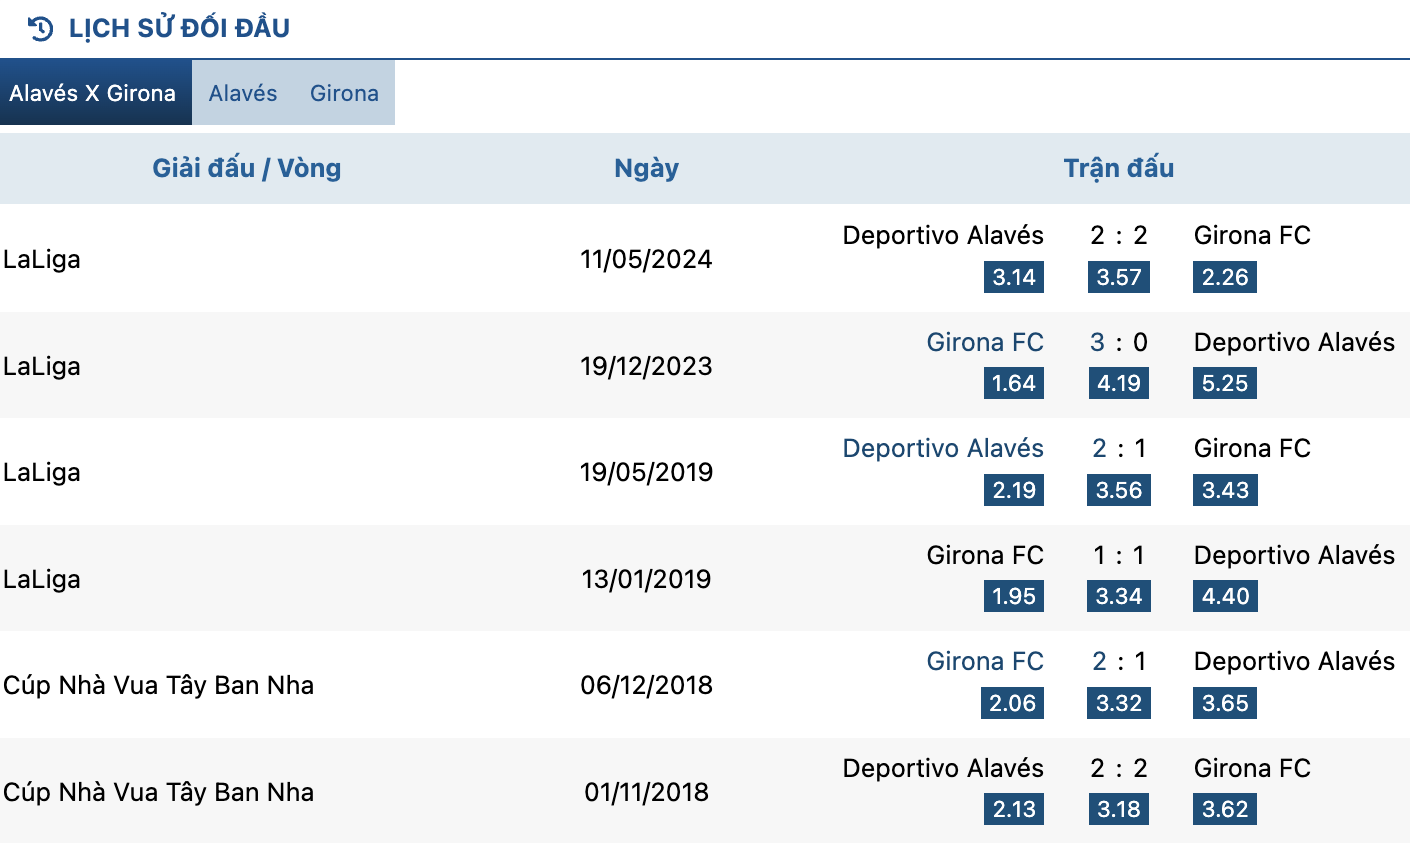Click Deportivo Alavés in the 11/05/2024 match
Image resolution: width=1410 pixels, height=844 pixels.
(943, 235)
